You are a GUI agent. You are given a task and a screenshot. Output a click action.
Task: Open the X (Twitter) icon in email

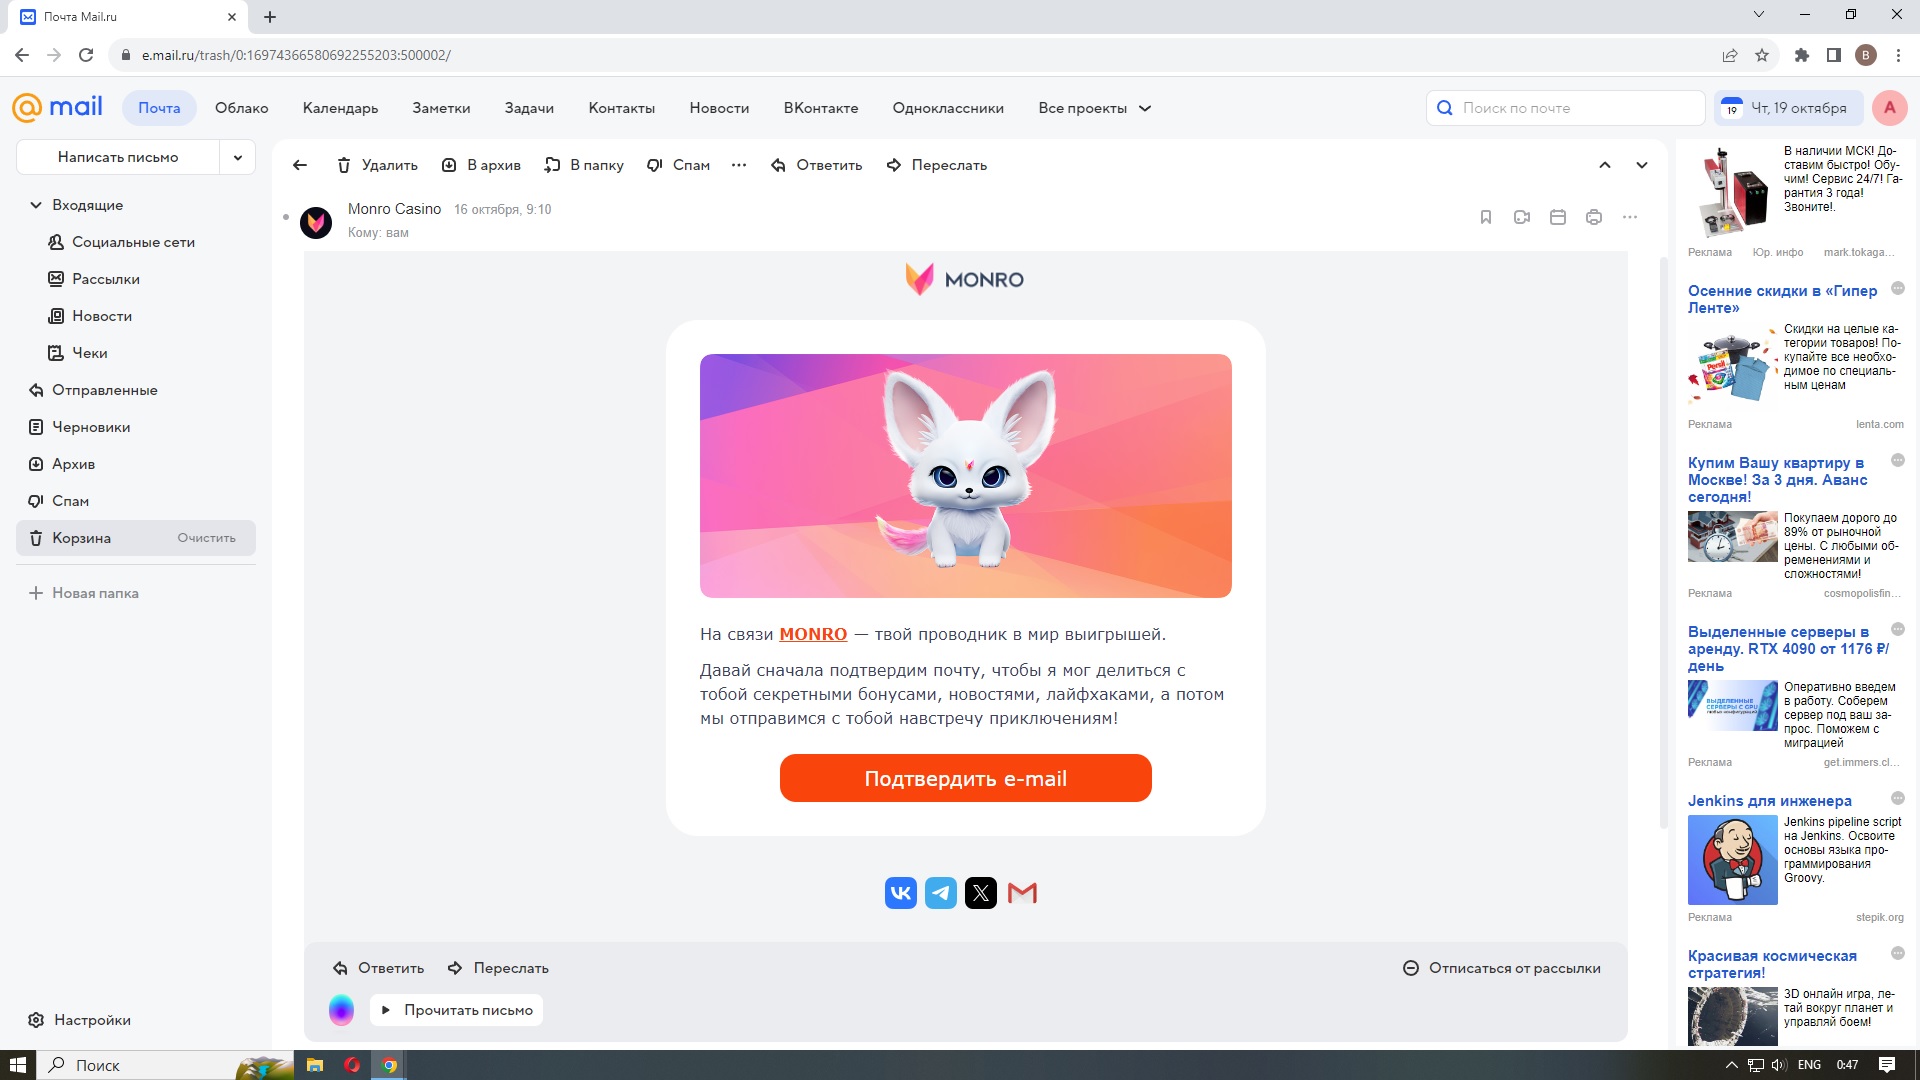[981, 893]
